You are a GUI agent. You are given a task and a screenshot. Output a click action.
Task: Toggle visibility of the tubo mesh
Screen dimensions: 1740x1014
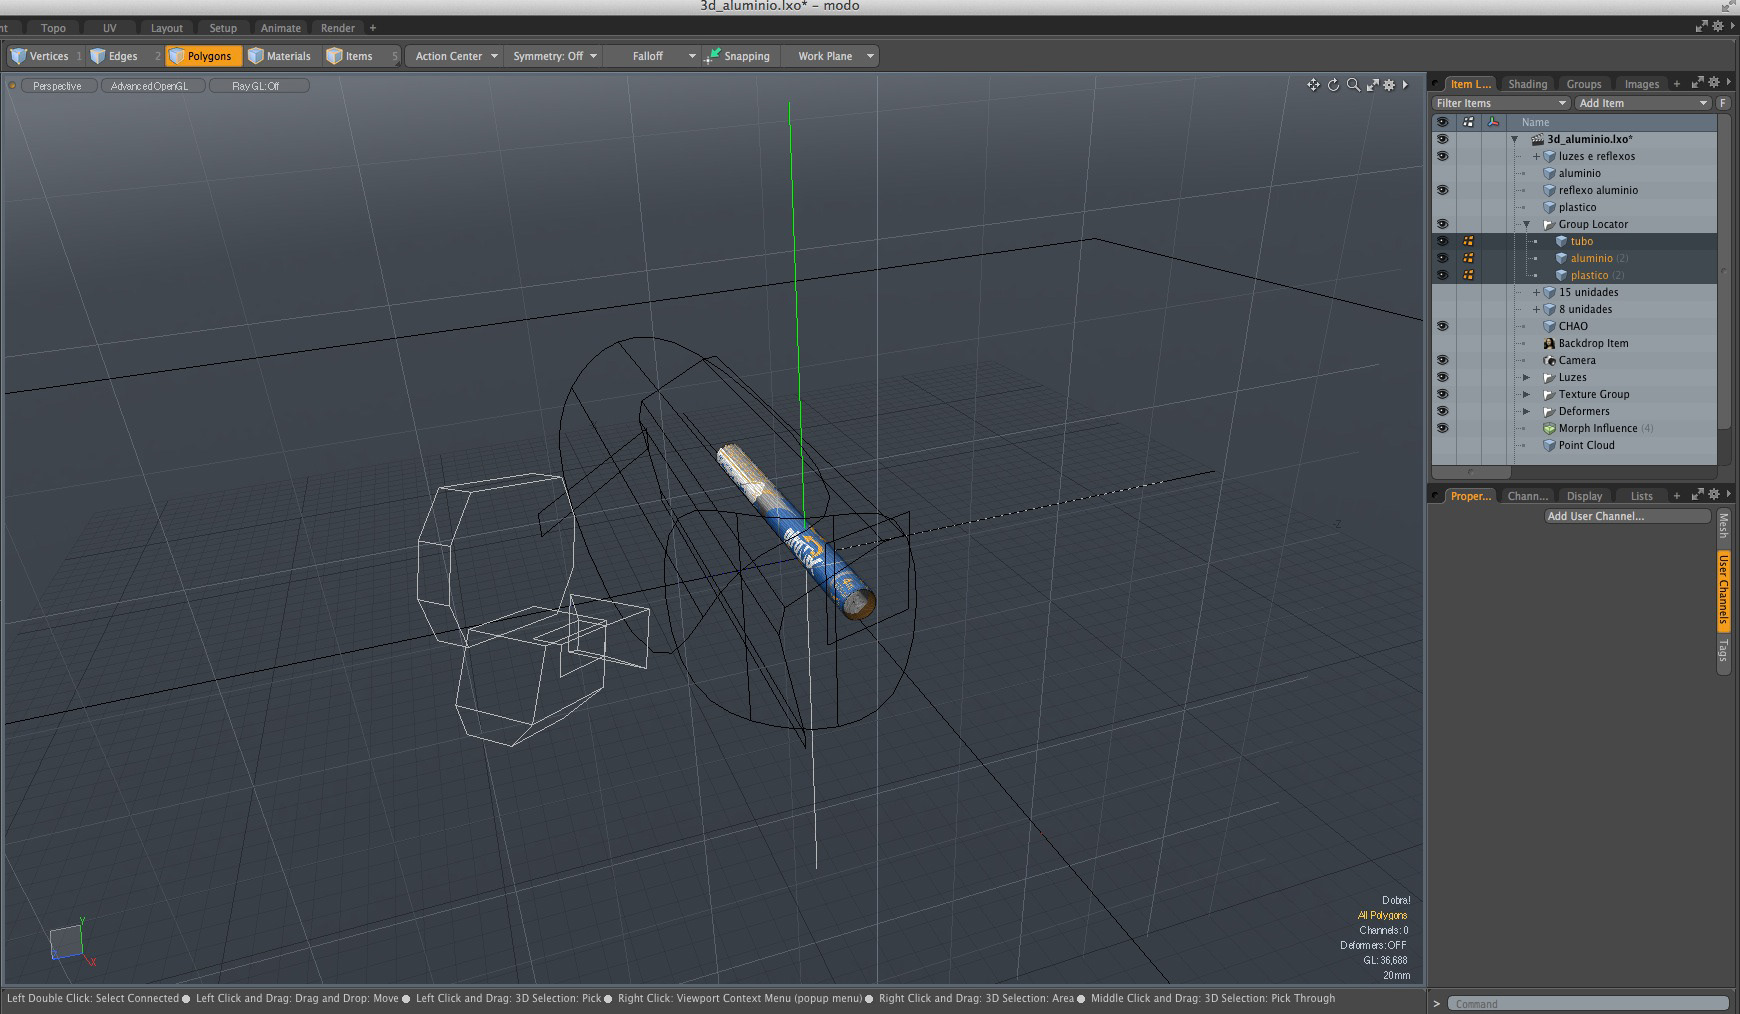1442,241
